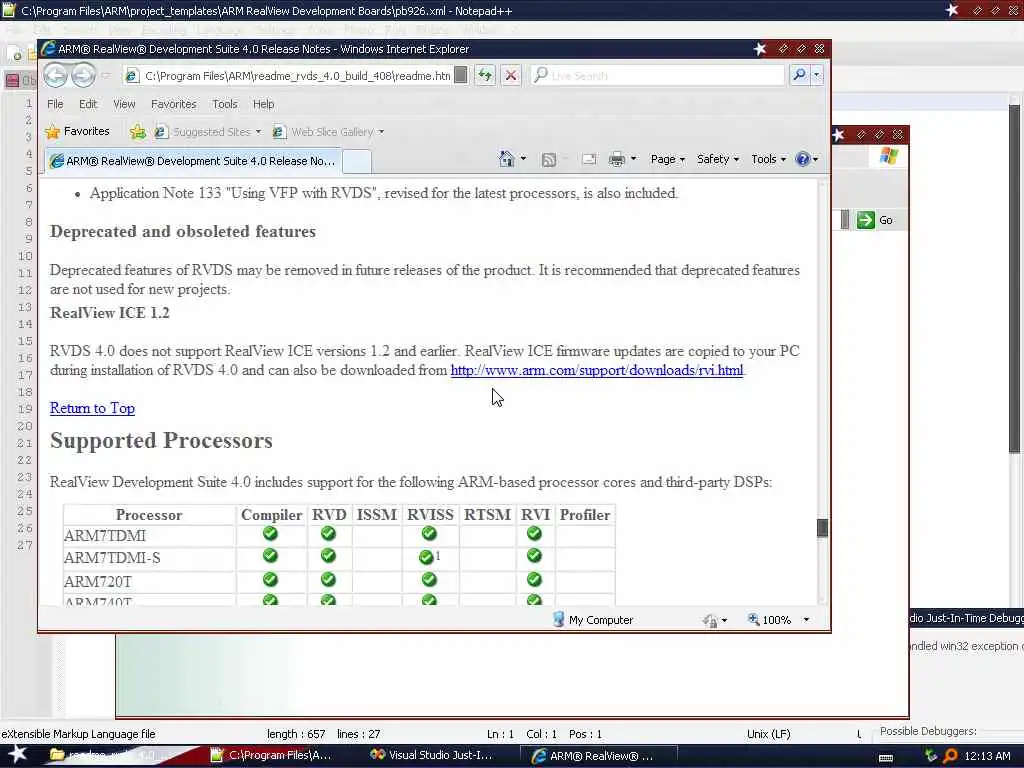Click the orange magnifier tray icon
The height and width of the screenshot is (768, 1024).
[950, 756]
